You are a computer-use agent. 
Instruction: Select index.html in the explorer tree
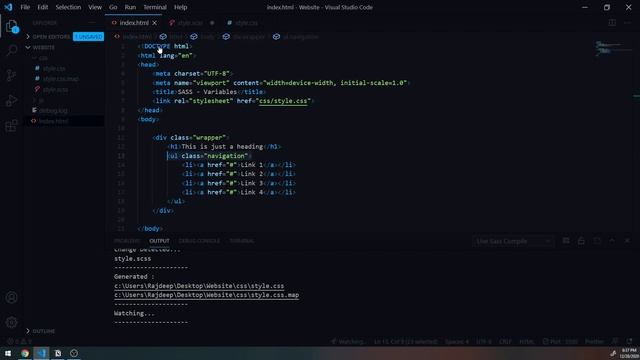[x=53, y=121]
